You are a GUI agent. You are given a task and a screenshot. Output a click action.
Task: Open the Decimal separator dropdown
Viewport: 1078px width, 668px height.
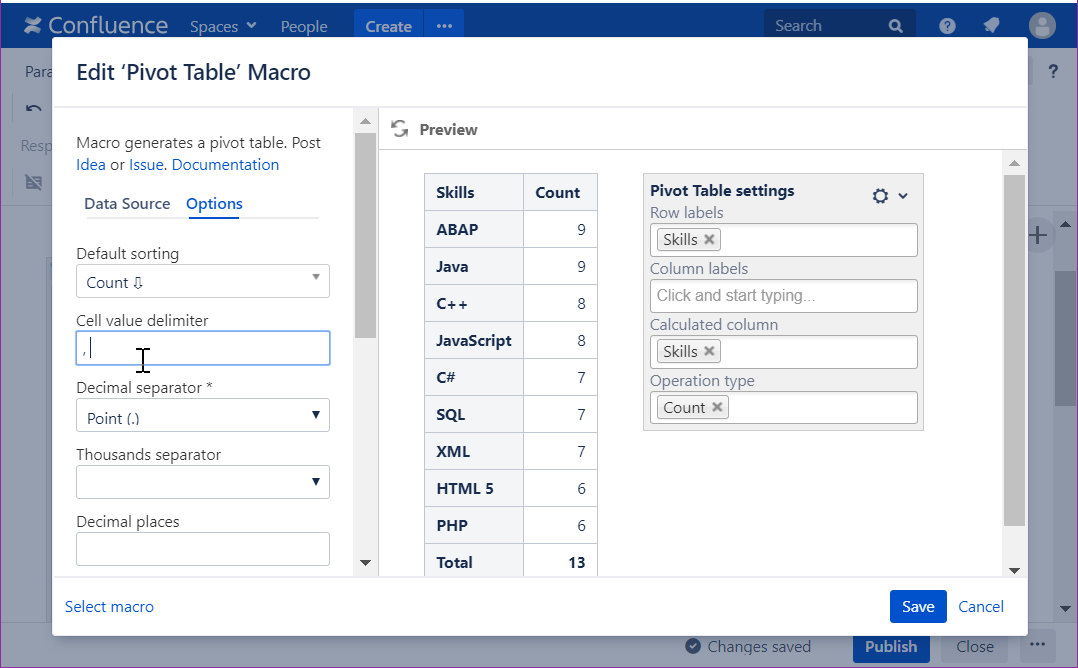click(x=203, y=413)
